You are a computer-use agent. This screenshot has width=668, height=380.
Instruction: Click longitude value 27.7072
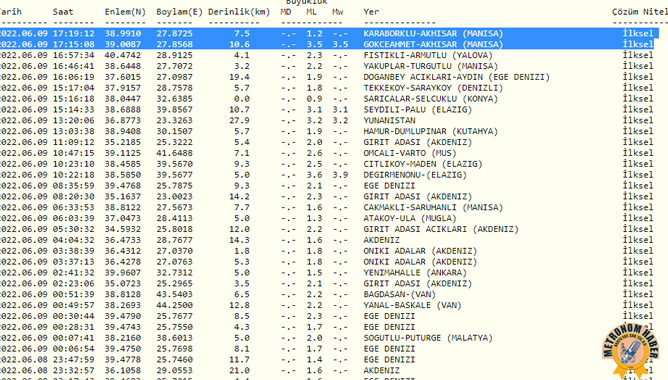pos(174,66)
